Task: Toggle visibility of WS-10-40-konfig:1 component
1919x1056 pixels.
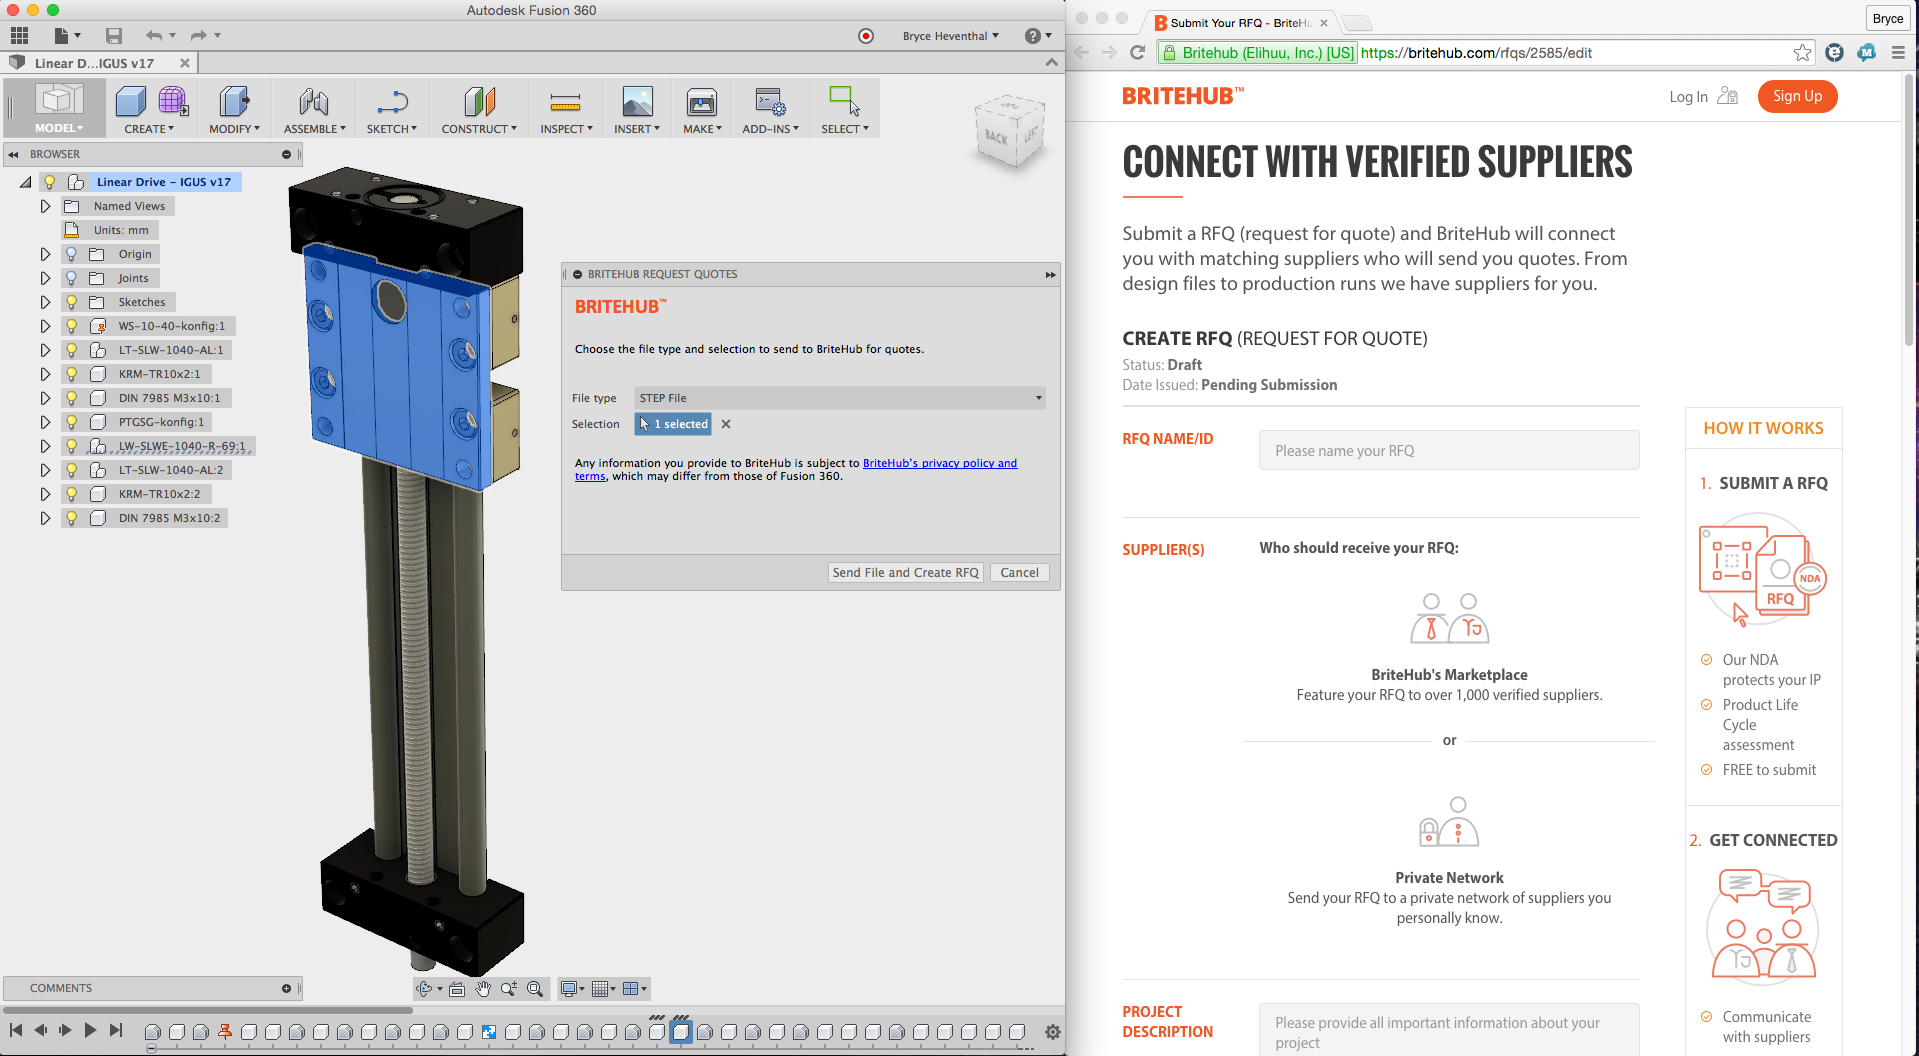Action: coord(71,326)
